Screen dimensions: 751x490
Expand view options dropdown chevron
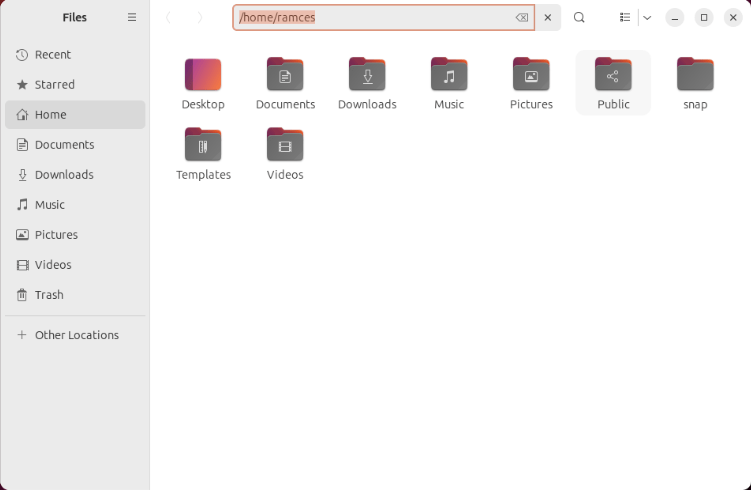point(647,18)
